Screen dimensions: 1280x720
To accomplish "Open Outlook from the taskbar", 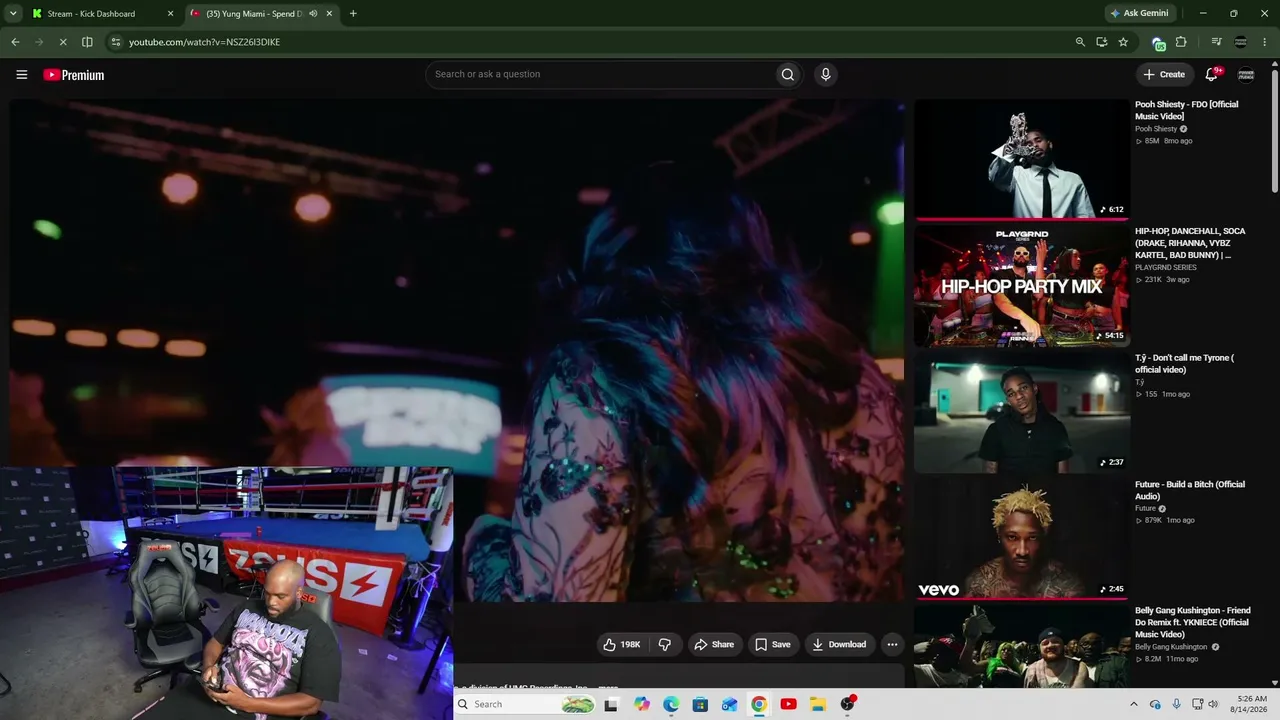I will (729, 704).
